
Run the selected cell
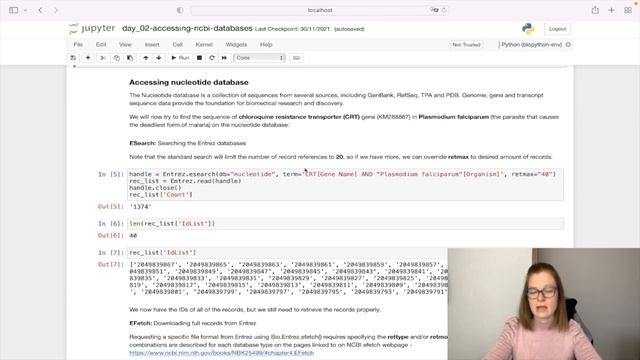click(x=180, y=58)
